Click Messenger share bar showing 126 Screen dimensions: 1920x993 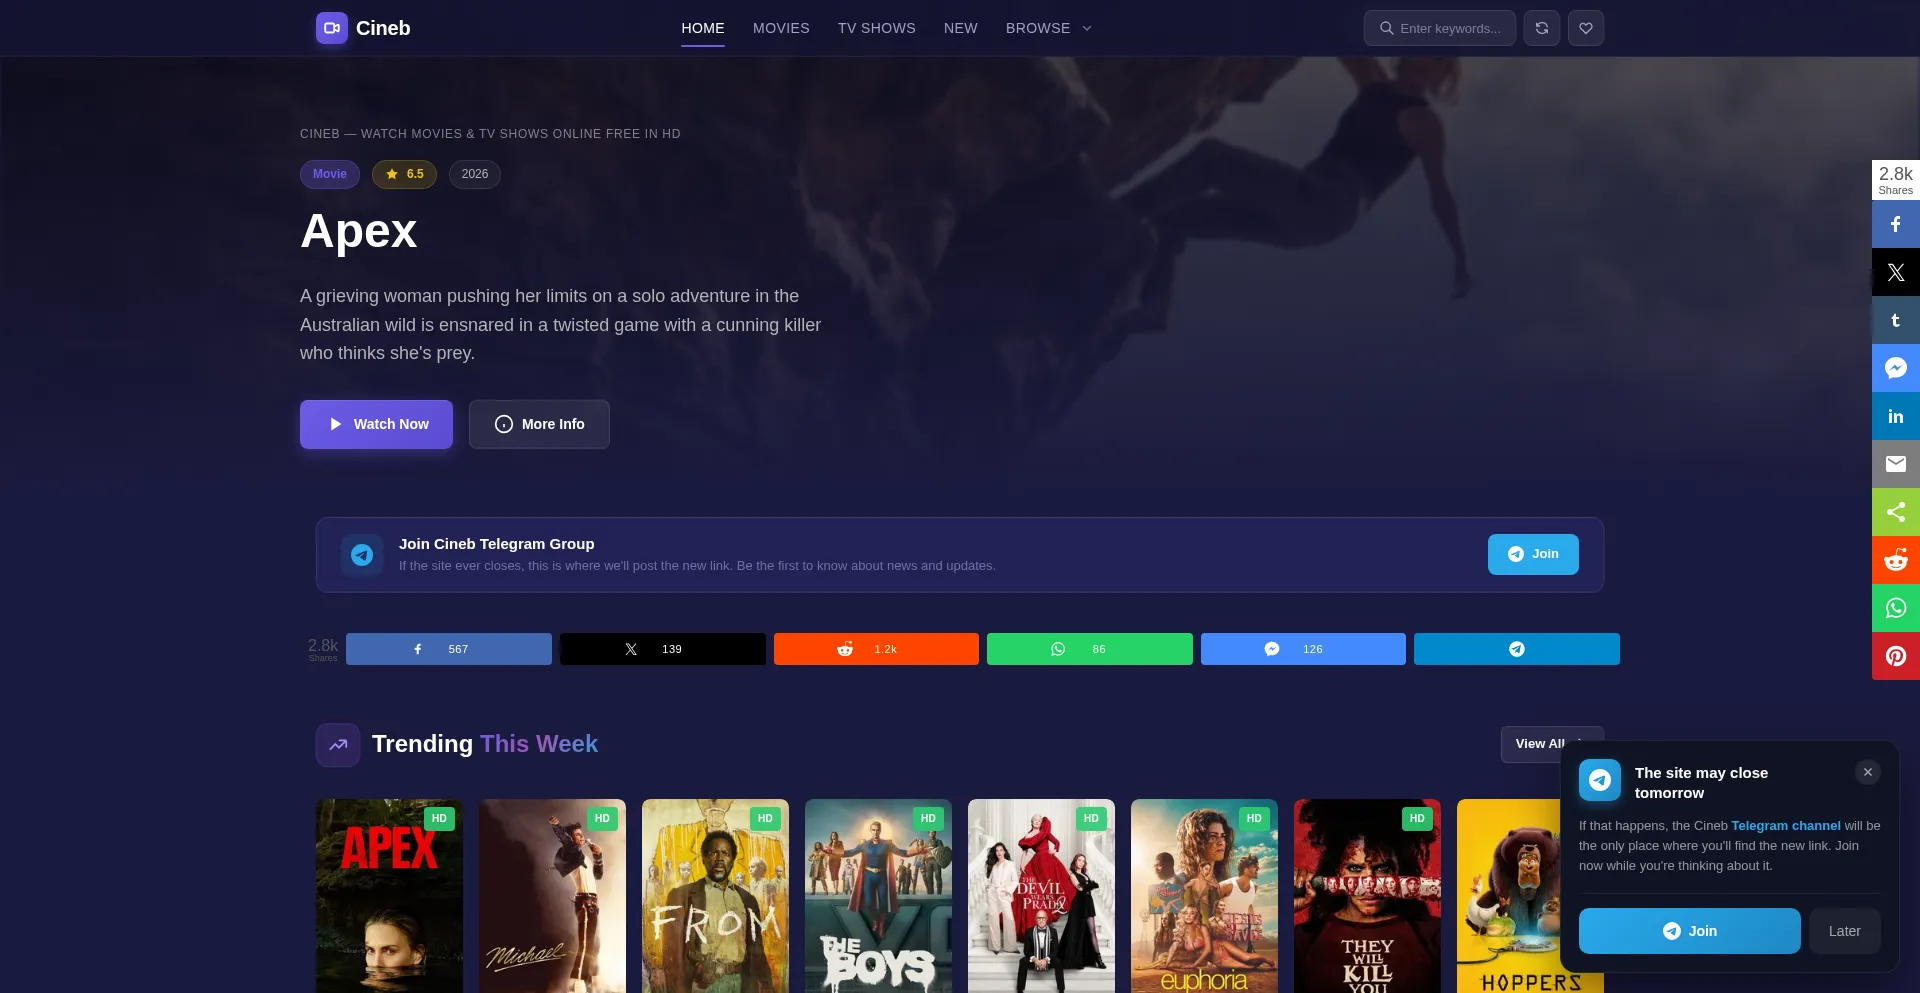click(x=1303, y=649)
